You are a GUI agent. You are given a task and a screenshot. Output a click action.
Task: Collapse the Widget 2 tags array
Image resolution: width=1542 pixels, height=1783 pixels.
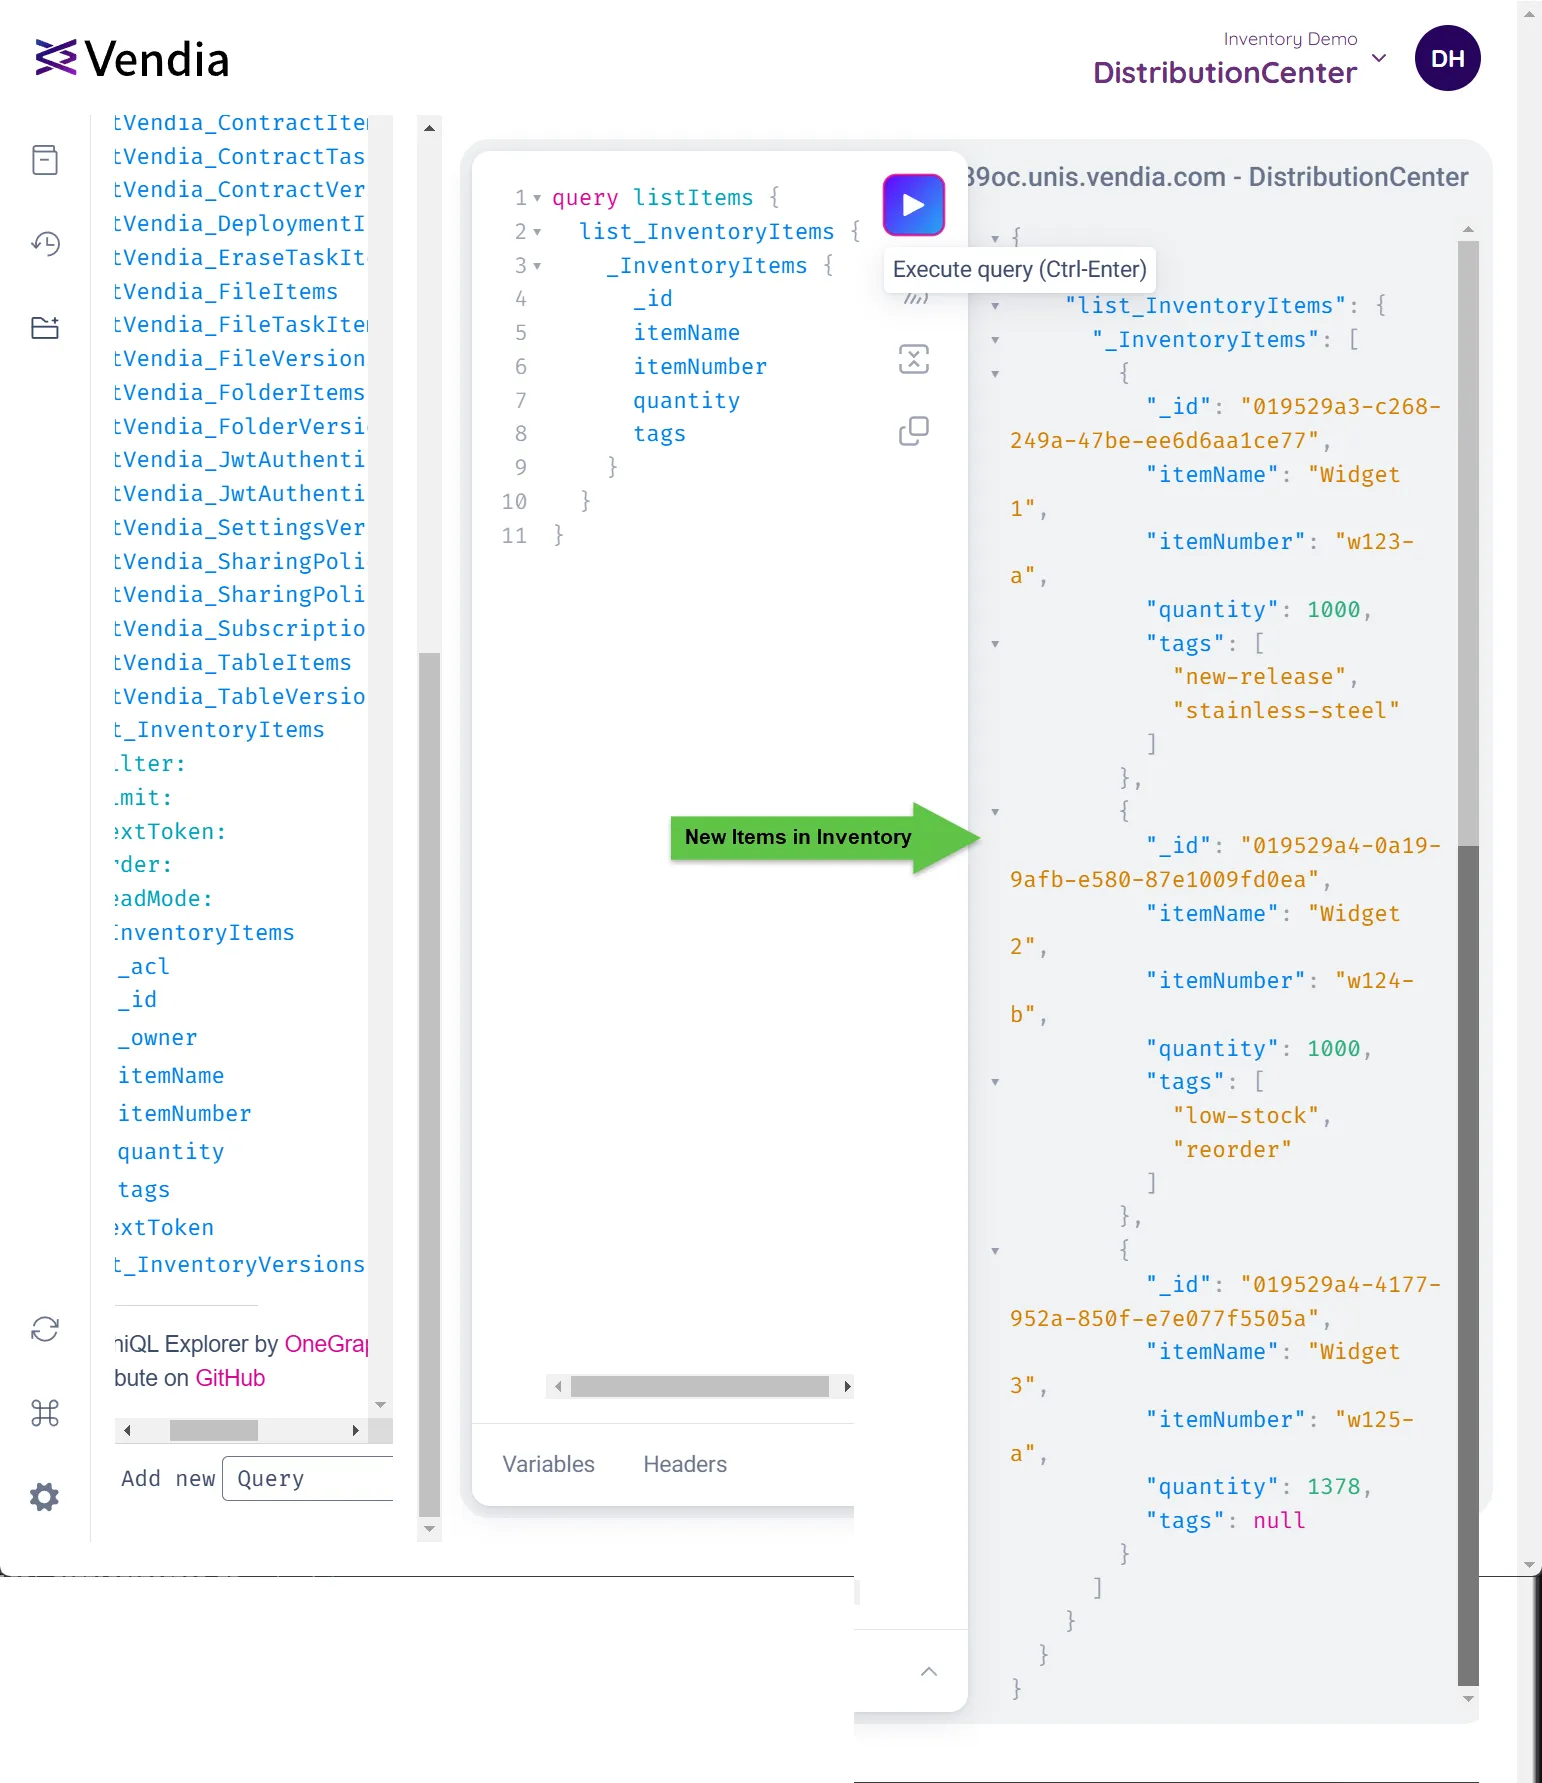(995, 1082)
